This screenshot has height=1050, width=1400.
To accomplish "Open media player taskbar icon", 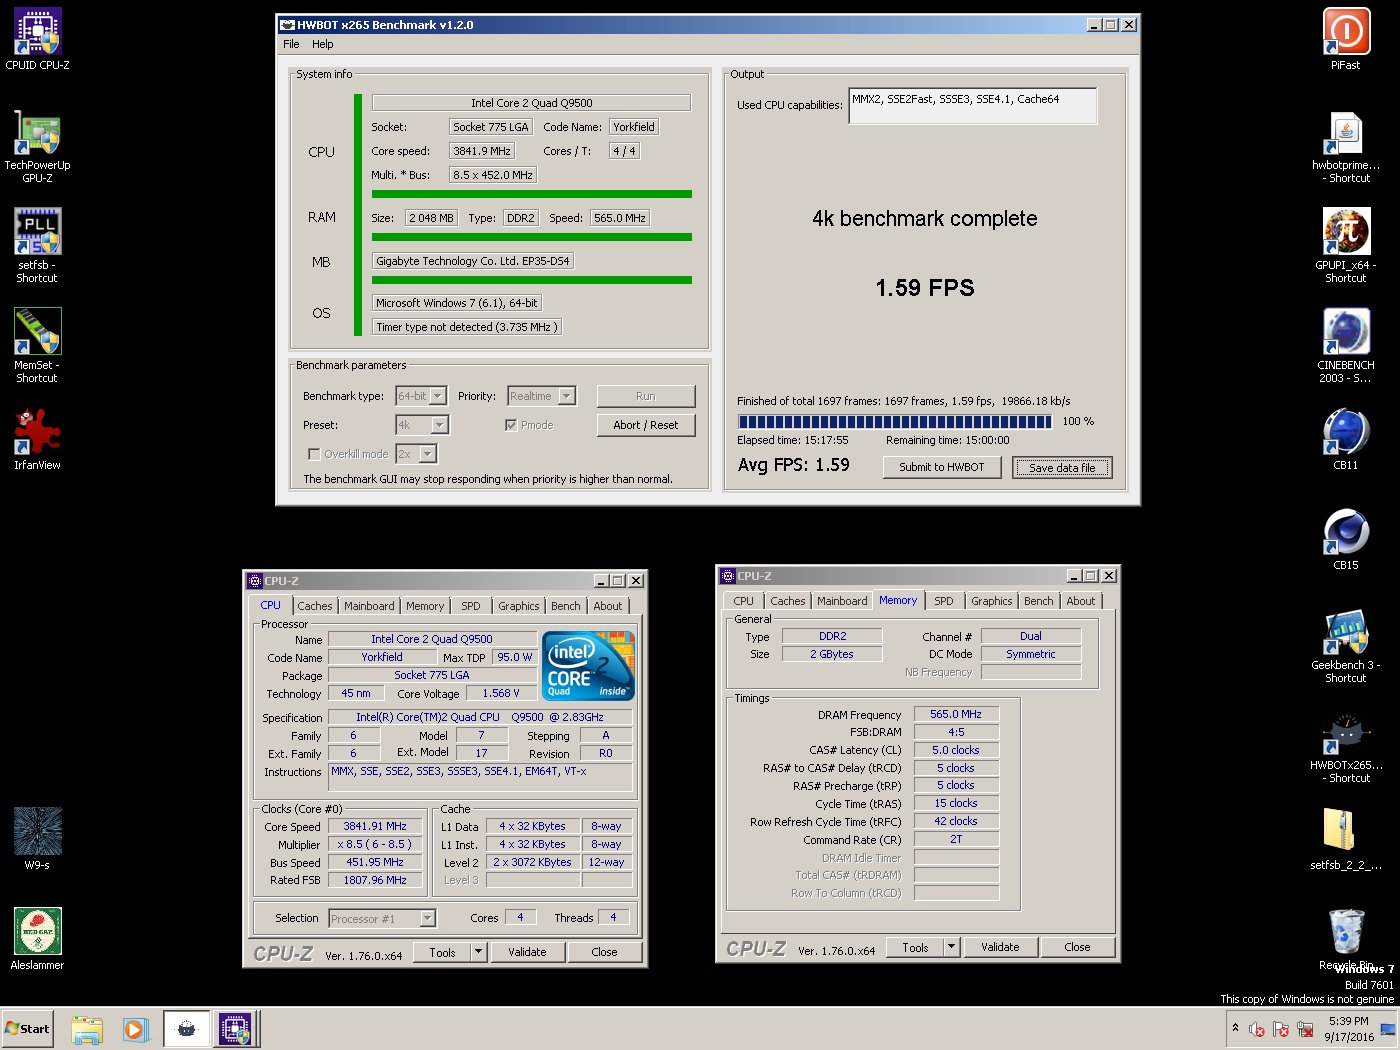I will pos(135,1029).
